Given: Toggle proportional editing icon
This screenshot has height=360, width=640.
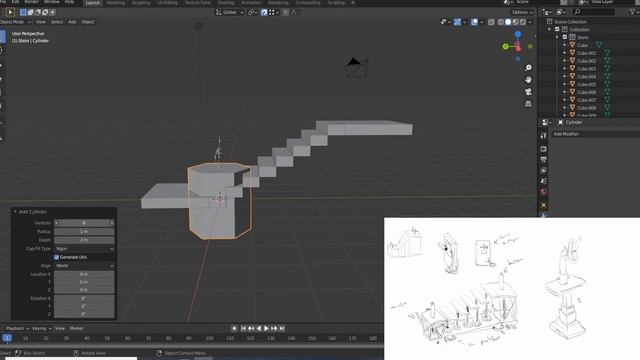Looking at the screenshot, I should 285,12.
